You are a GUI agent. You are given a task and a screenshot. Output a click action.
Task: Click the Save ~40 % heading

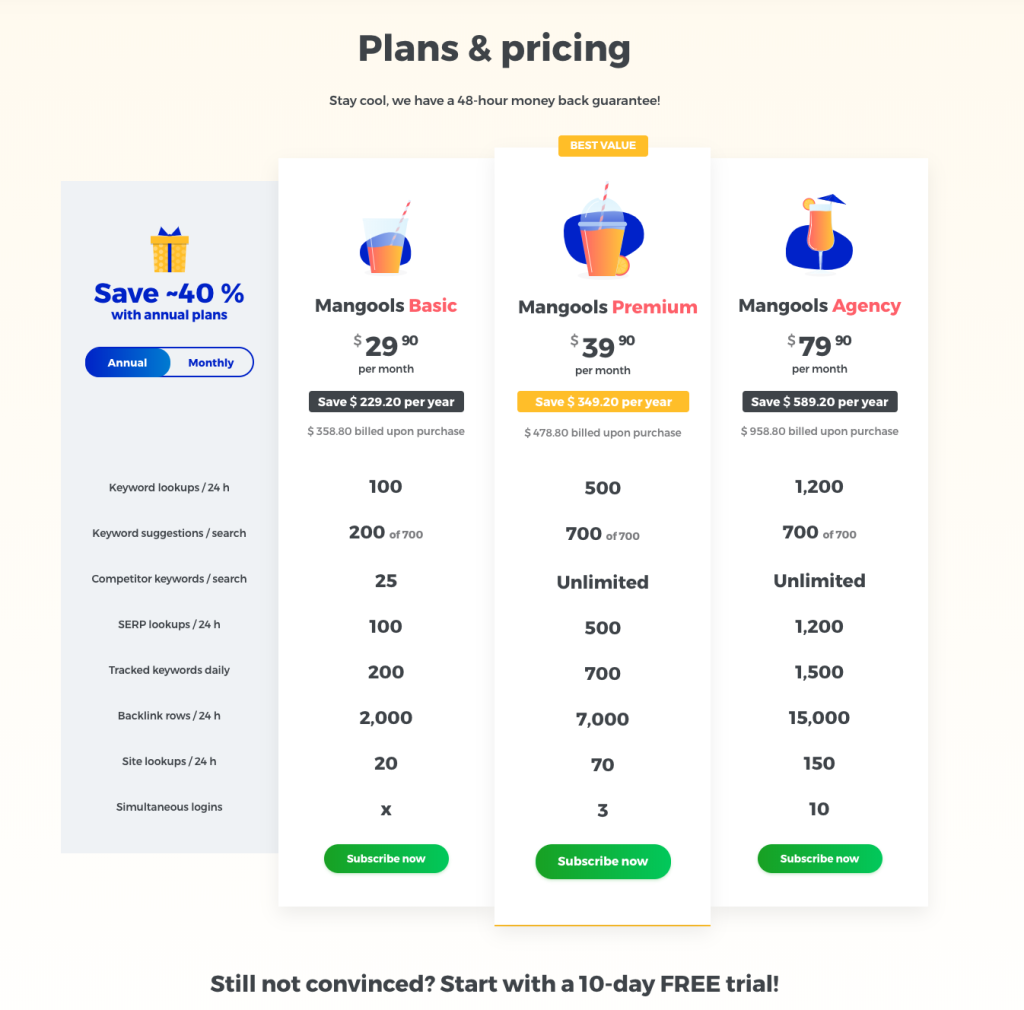(169, 293)
